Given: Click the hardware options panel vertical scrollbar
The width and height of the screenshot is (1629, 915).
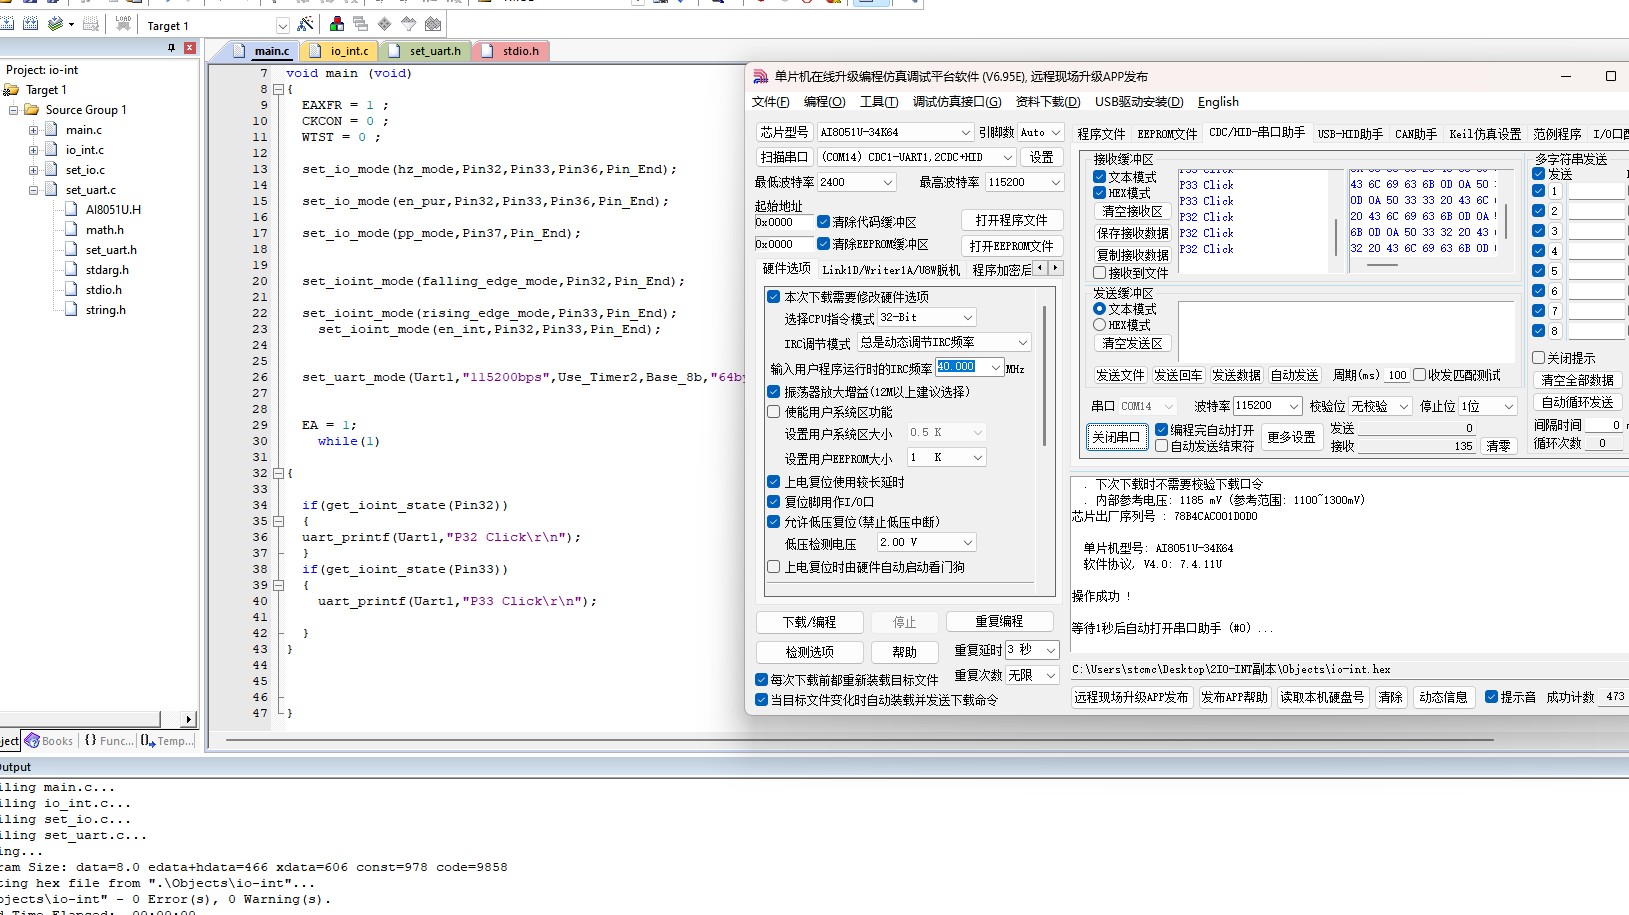Looking at the screenshot, I should [1045, 375].
